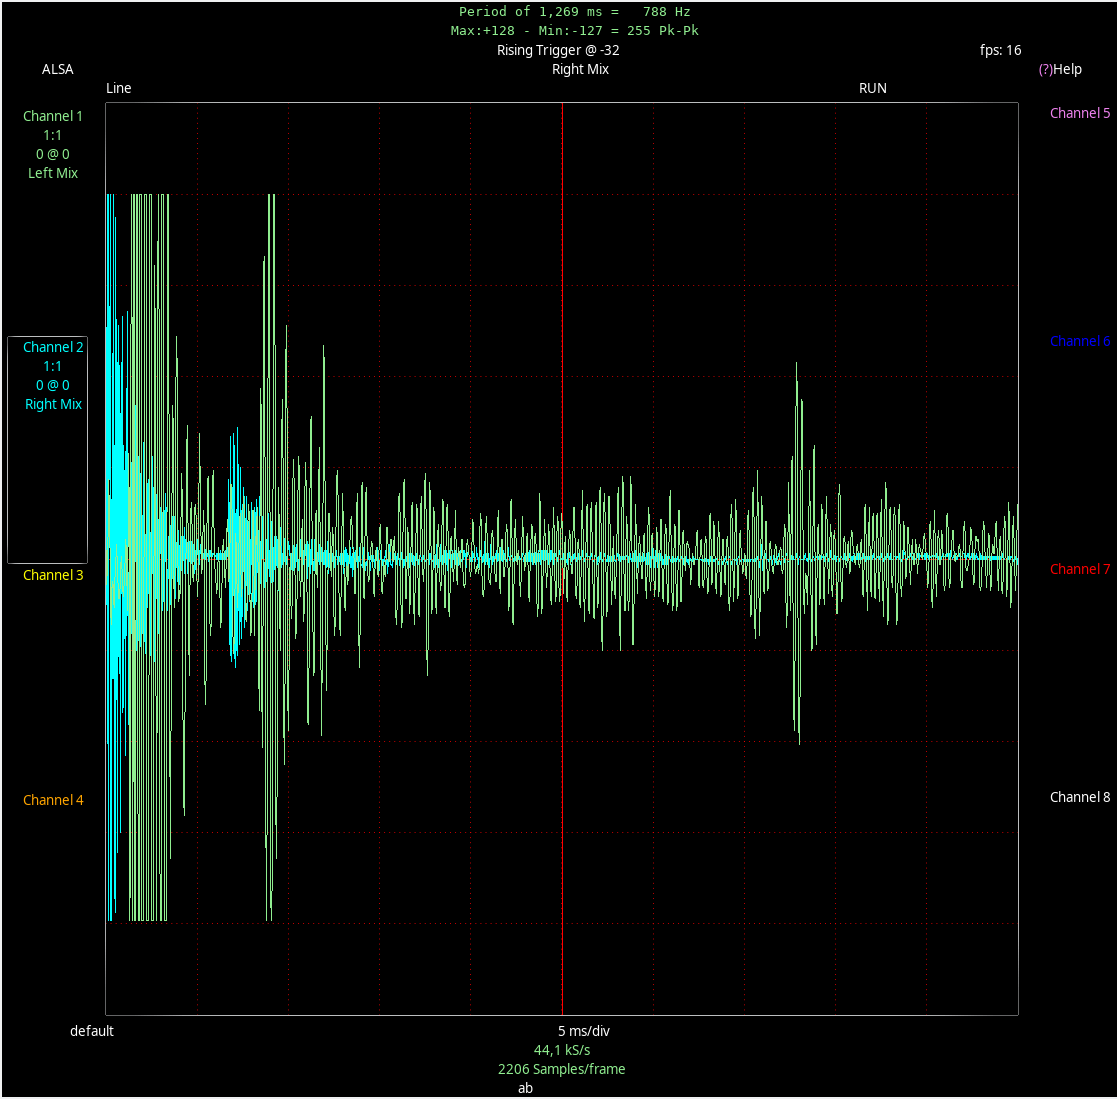
Task: Select Channel 8
Action: [1080, 798]
